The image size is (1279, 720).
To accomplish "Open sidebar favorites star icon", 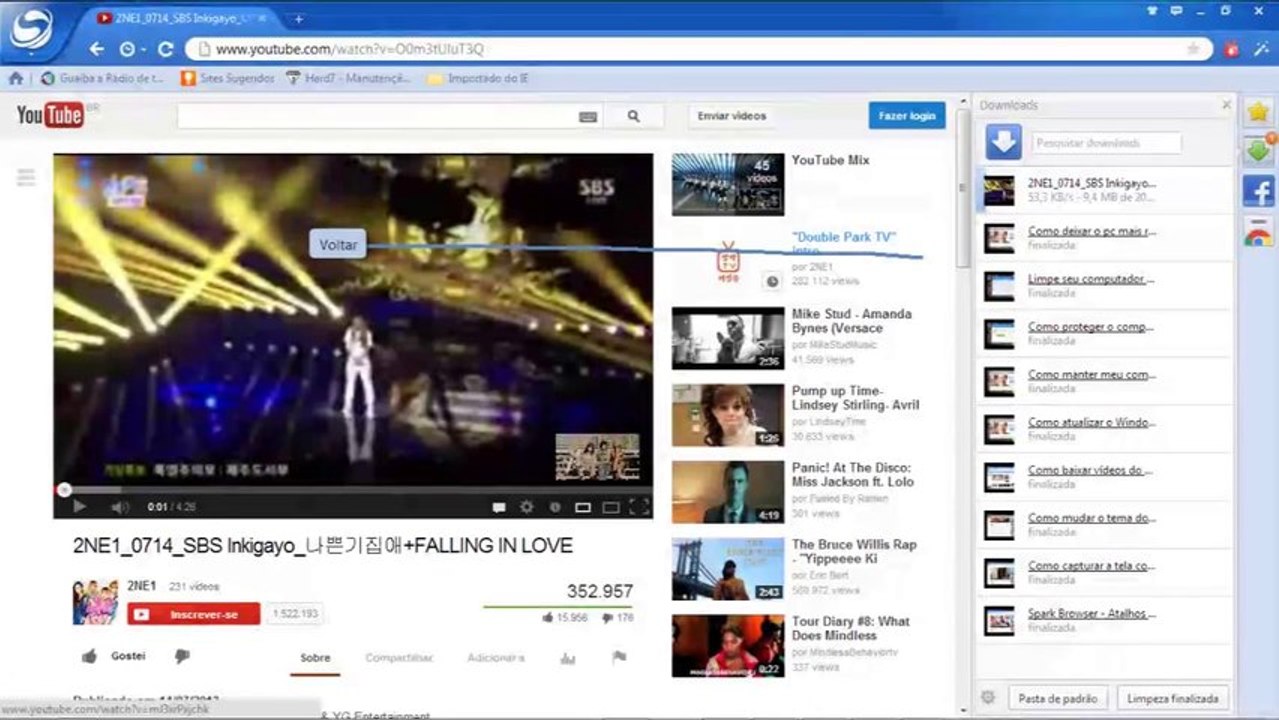I will pyautogui.click(x=1259, y=113).
